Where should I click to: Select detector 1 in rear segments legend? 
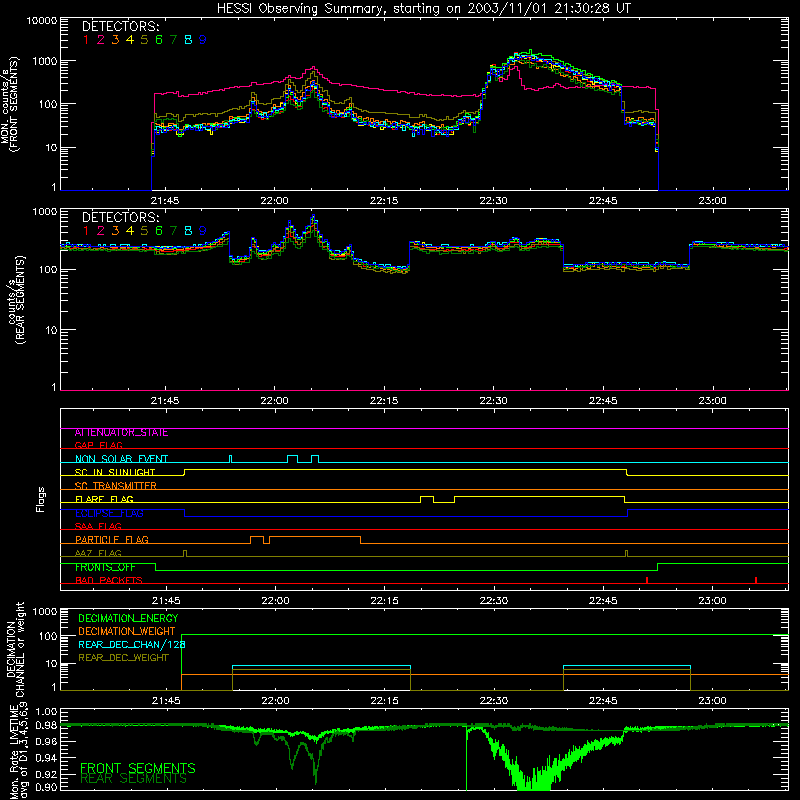click(86, 231)
